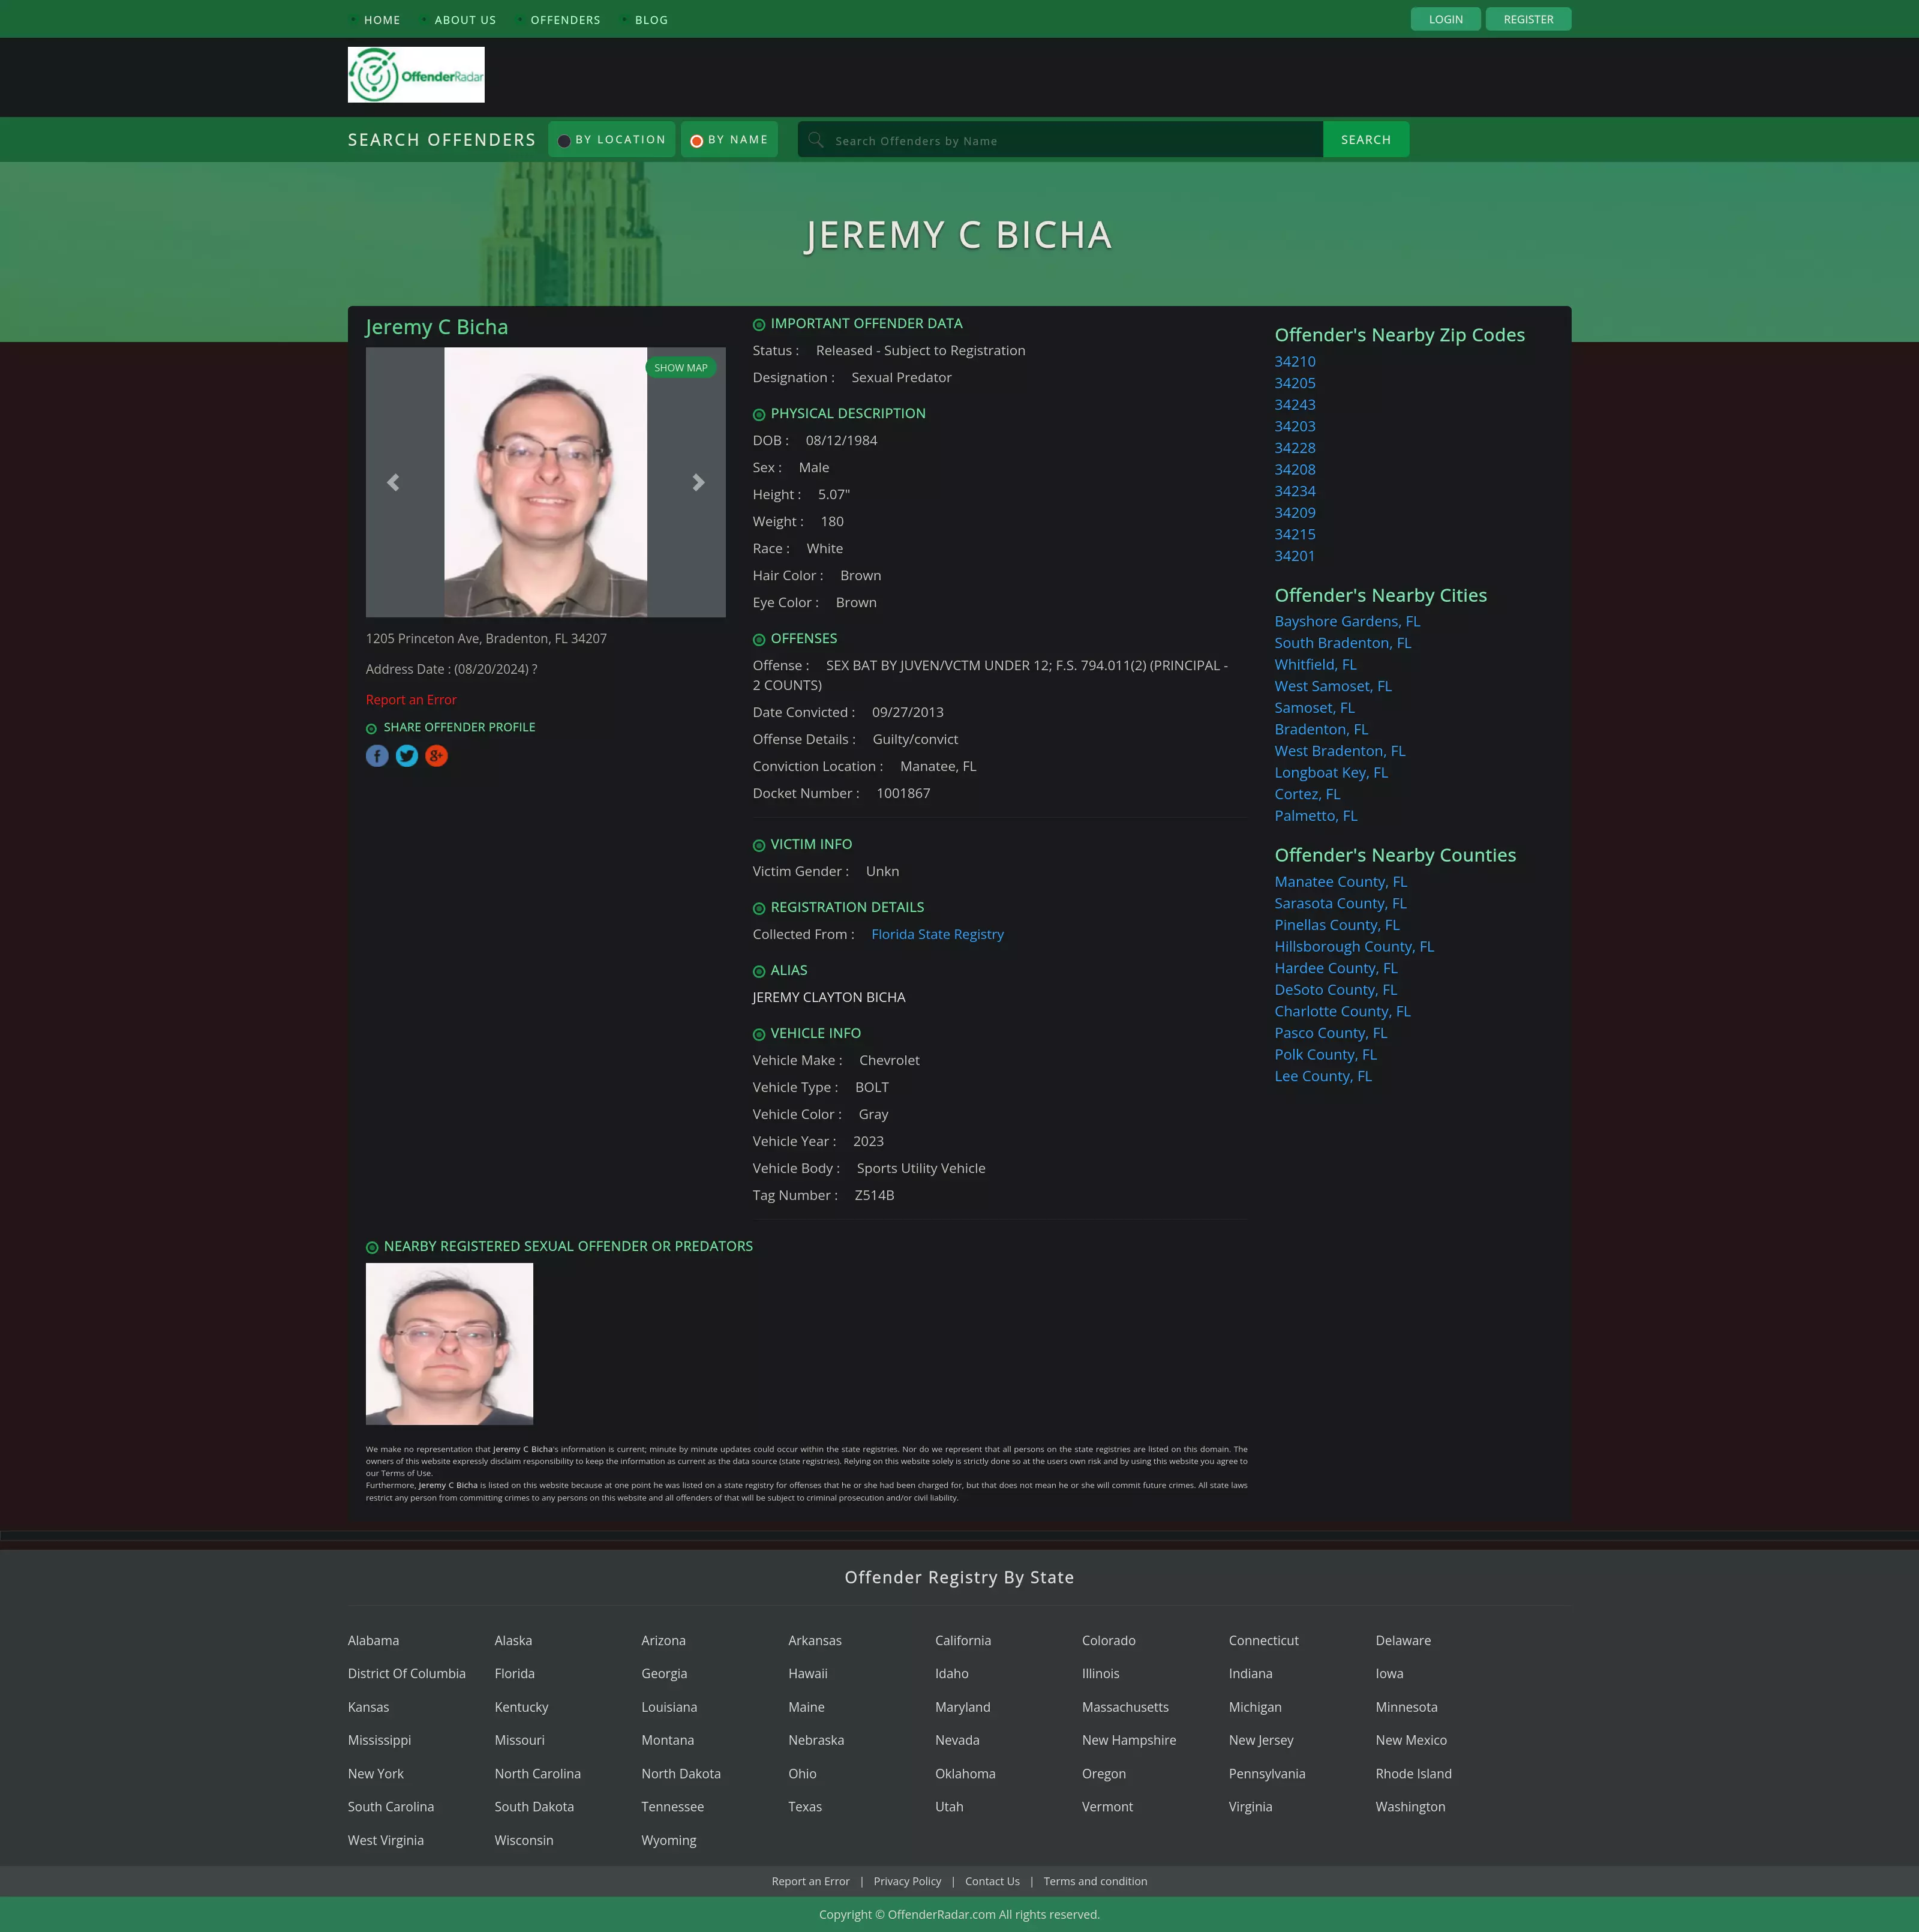Image resolution: width=1919 pixels, height=1932 pixels.
Task: Open Longboat Key, FL city link
Action: pos(1331,773)
